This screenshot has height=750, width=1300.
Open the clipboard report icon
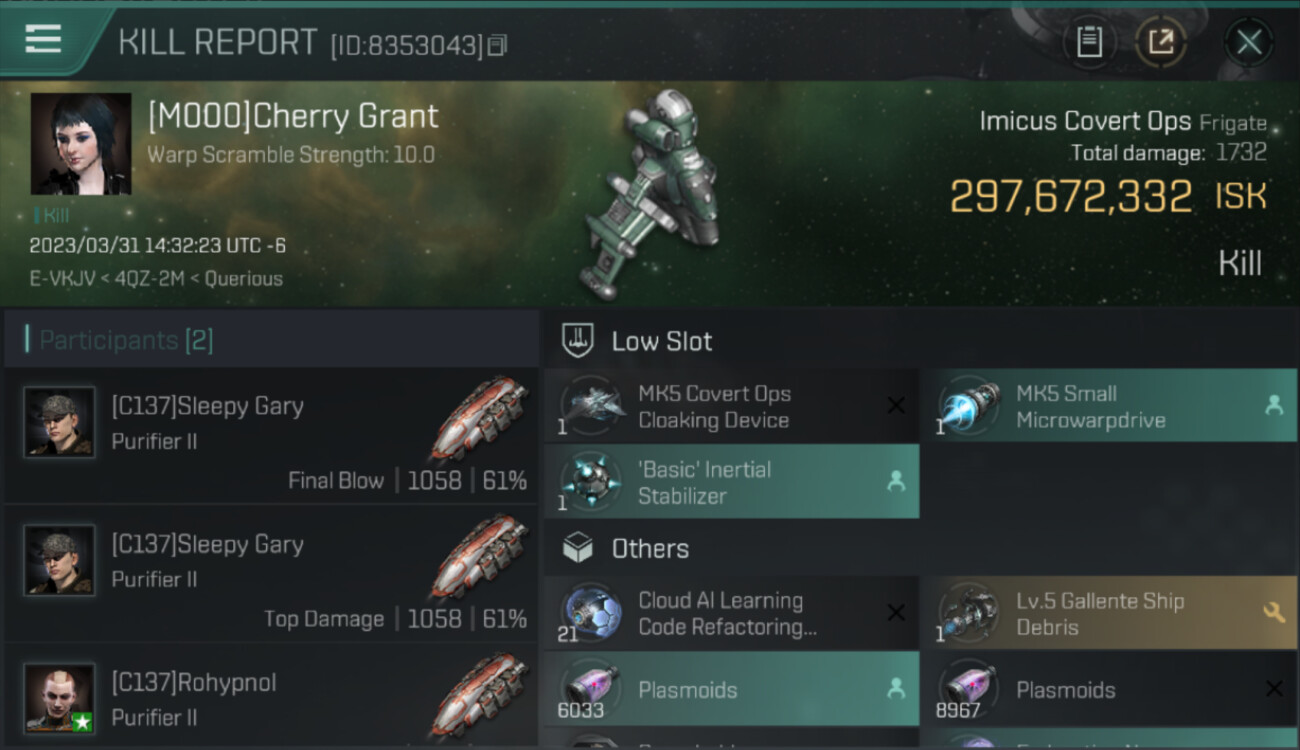1089,42
